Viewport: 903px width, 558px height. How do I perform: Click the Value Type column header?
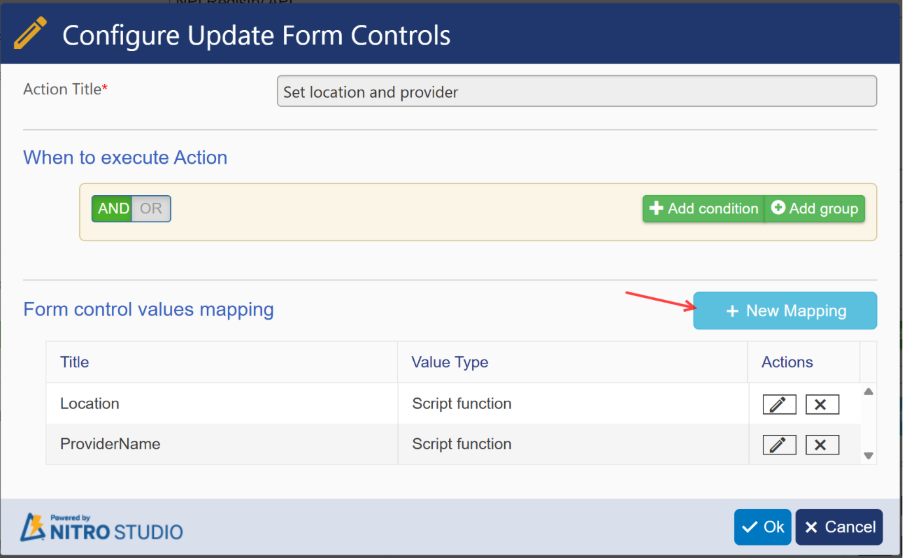(450, 362)
